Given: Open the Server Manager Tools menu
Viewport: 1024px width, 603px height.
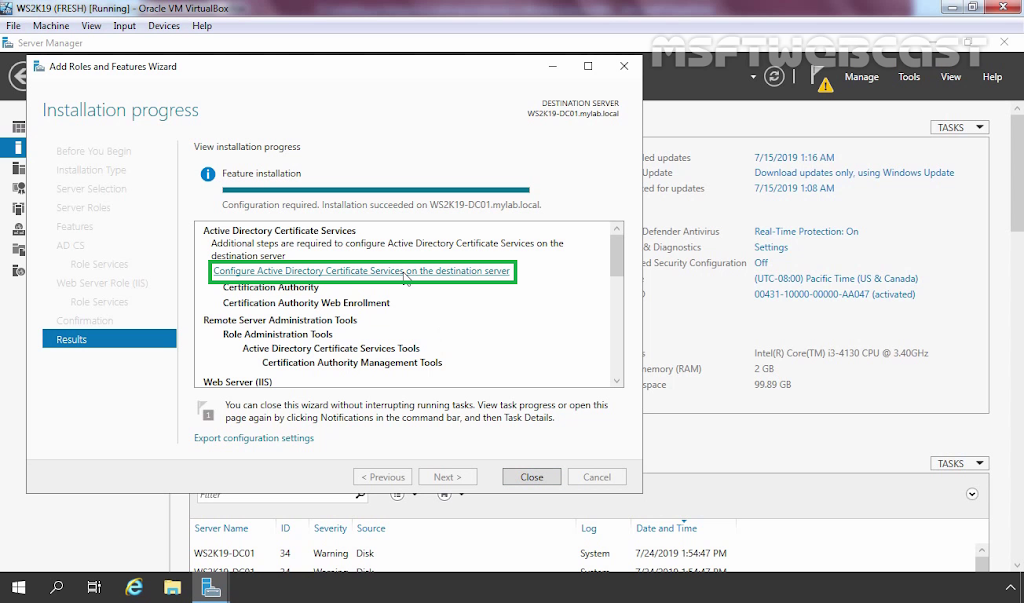Looking at the screenshot, I should point(909,76).
